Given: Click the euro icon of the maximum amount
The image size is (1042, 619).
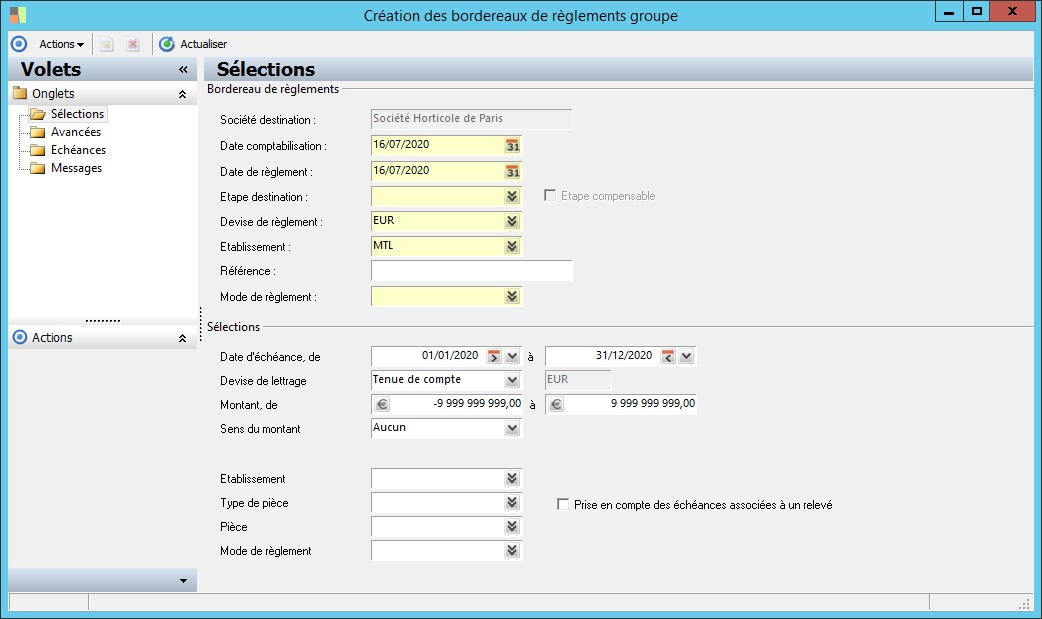Looking at the screenshot, I should tap(556, 404).
